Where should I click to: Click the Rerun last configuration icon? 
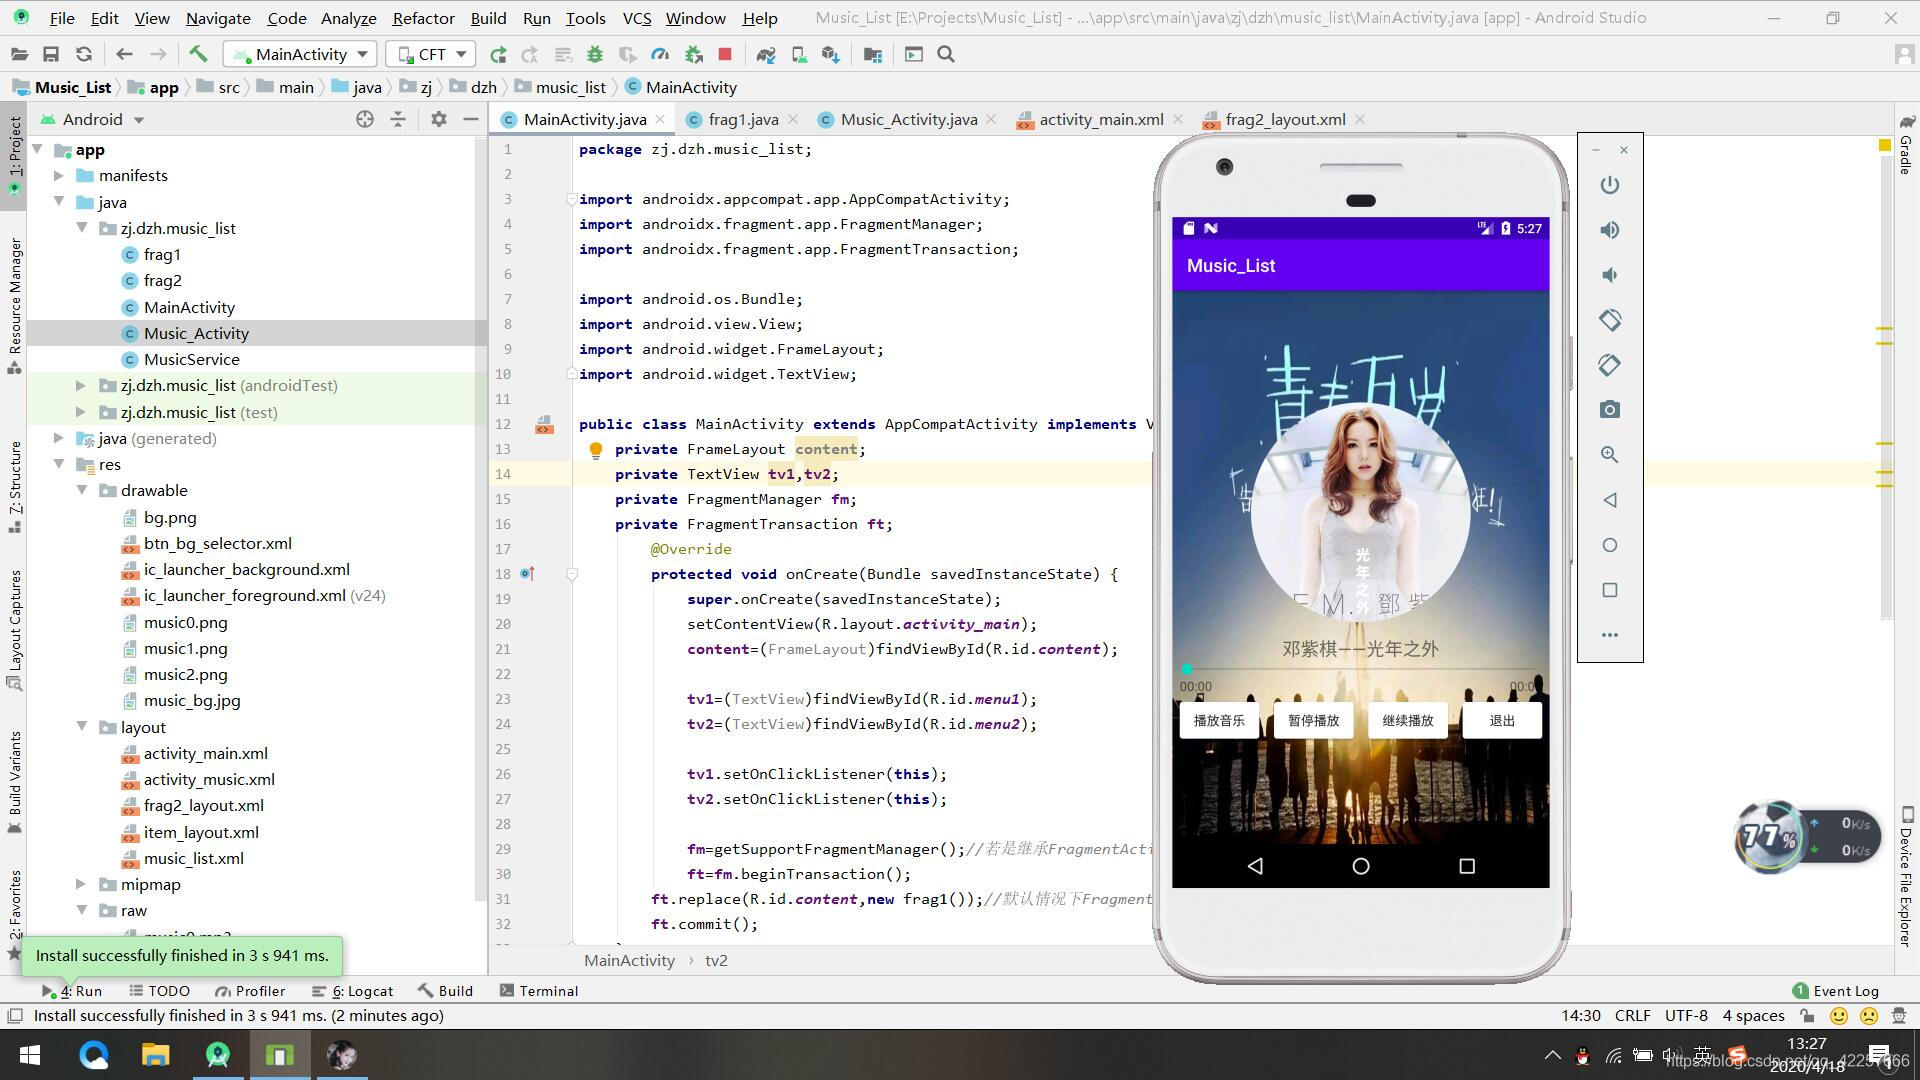pyautogui.click(x=498, y=54)
